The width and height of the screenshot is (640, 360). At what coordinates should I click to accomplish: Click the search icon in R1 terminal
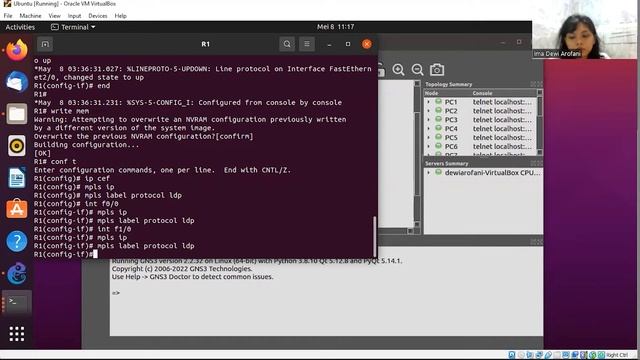click(287, 44)
